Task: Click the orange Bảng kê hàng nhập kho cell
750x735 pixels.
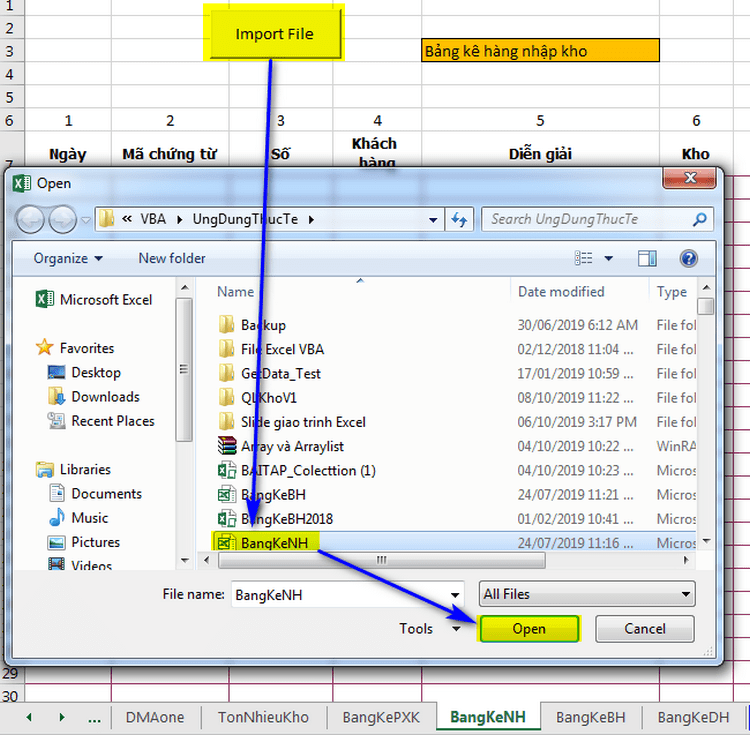Action: (540, 51)
